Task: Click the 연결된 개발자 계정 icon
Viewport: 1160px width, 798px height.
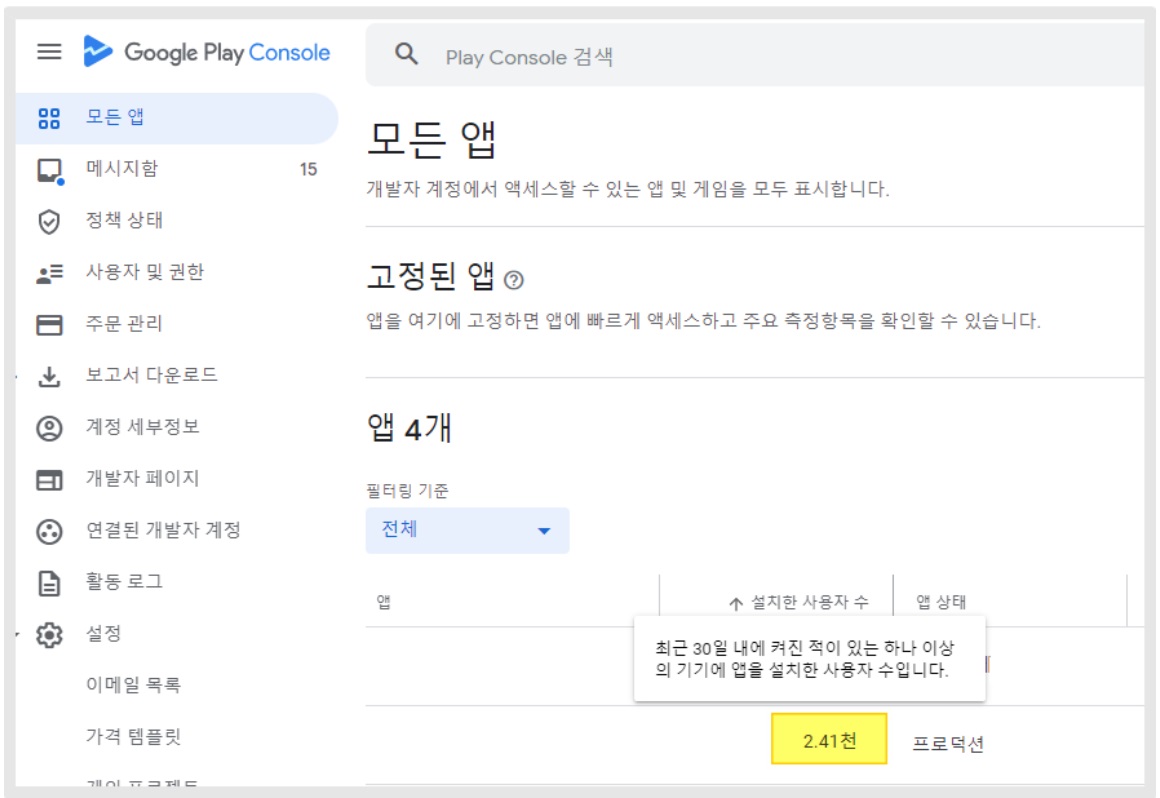Action: coord(50,532)
